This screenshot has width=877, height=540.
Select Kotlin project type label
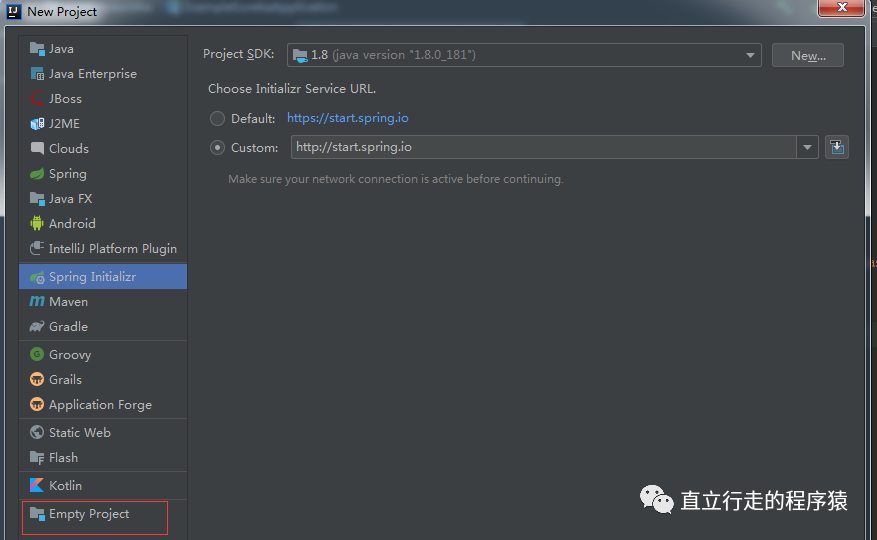tap(65, 486)
